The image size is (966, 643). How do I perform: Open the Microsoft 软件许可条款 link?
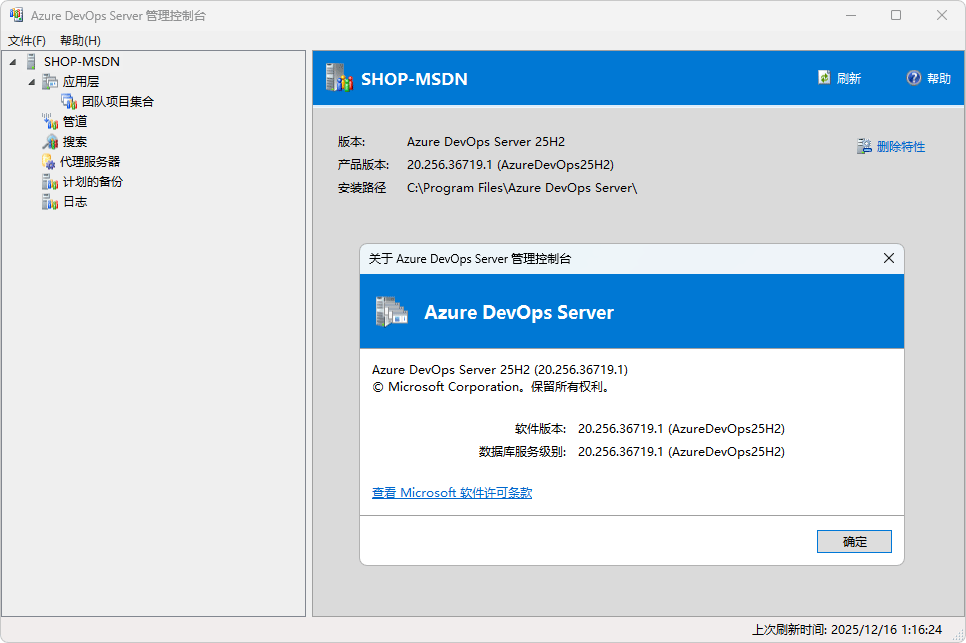(x=452, y=493)
